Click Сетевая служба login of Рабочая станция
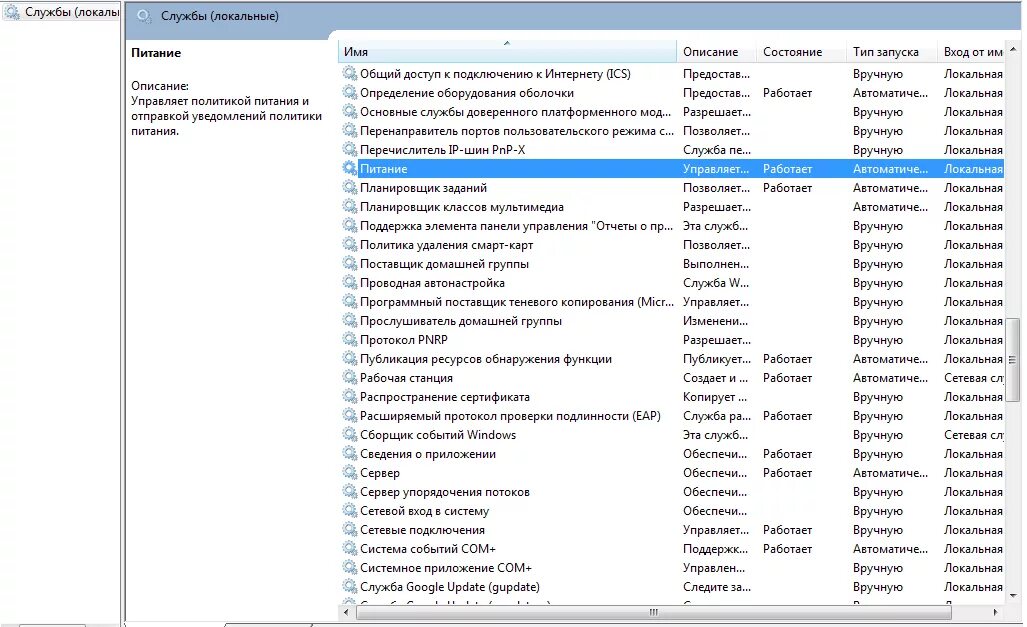 pyautogui.click(x=973, y=377)
